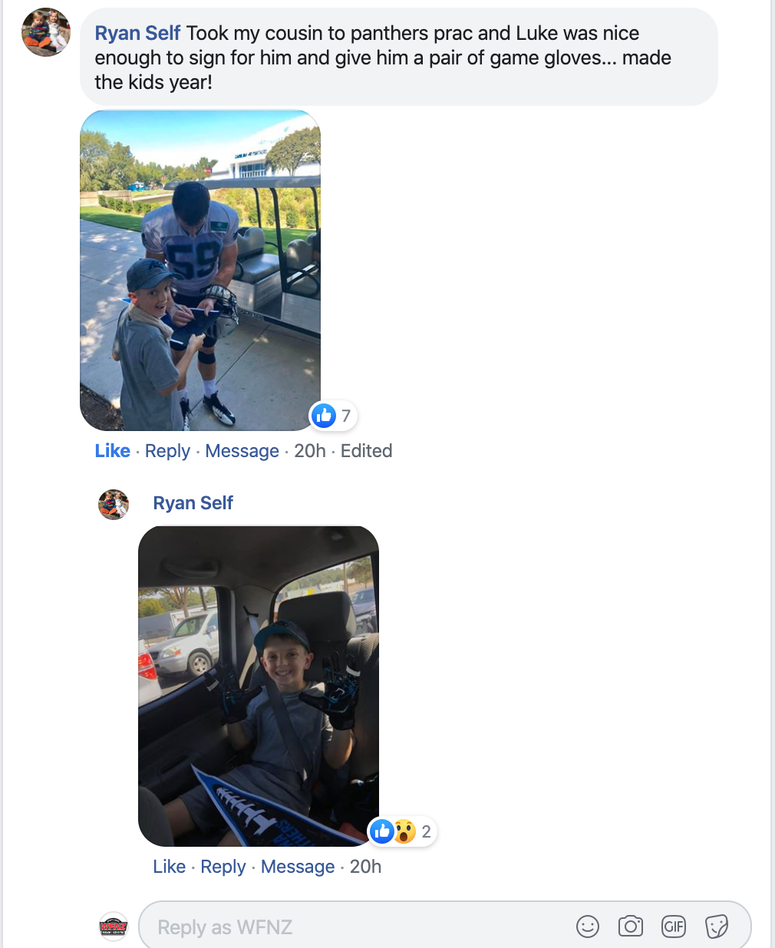Open Ryan Self name link above car photo
The image size is (775, 948).
coord(193,503)
